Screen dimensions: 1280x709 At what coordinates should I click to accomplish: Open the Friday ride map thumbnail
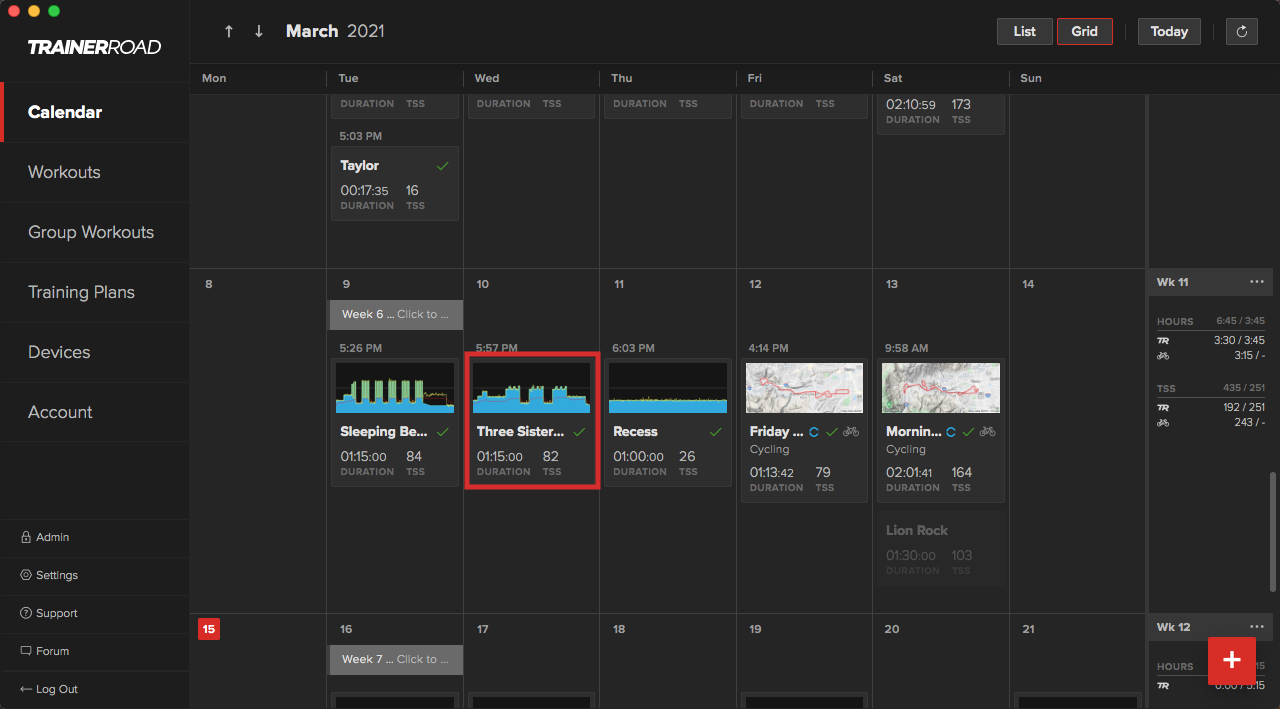[804, 388]
